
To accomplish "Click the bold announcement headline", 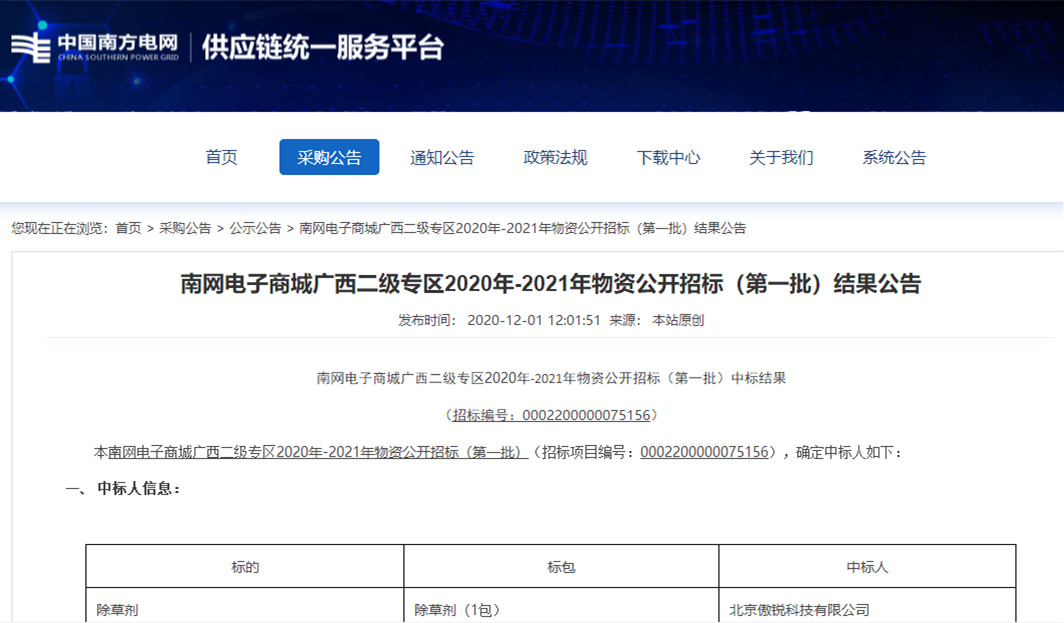I will [550, 284].
